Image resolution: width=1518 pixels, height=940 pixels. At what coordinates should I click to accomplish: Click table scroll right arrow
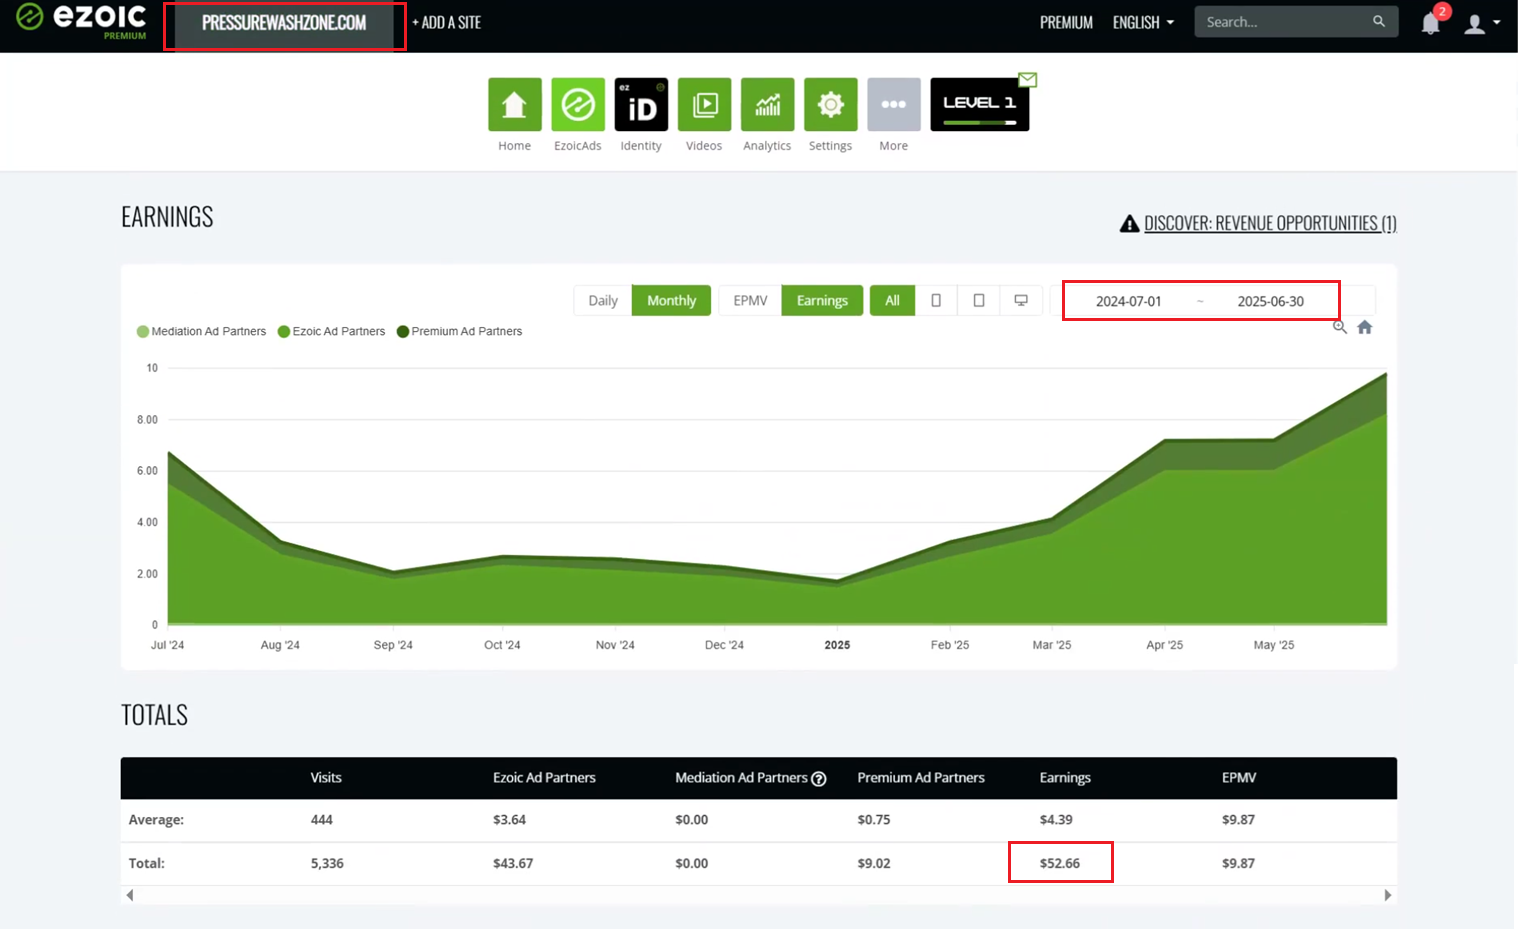pos(1388,895)
